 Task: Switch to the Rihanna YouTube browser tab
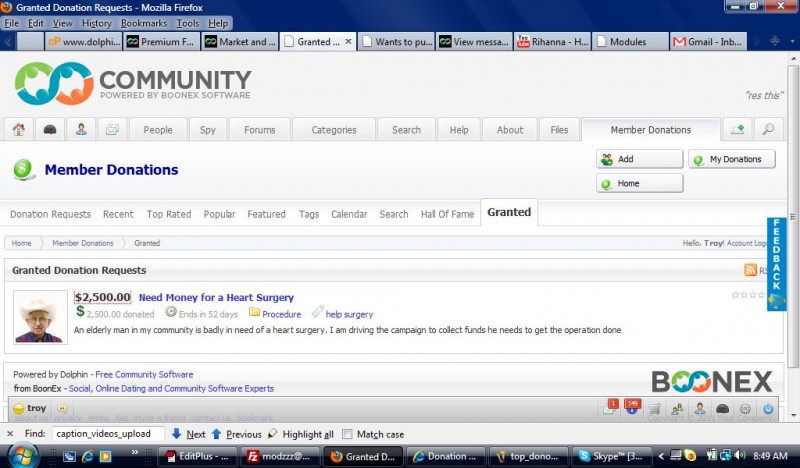[553, 42]
